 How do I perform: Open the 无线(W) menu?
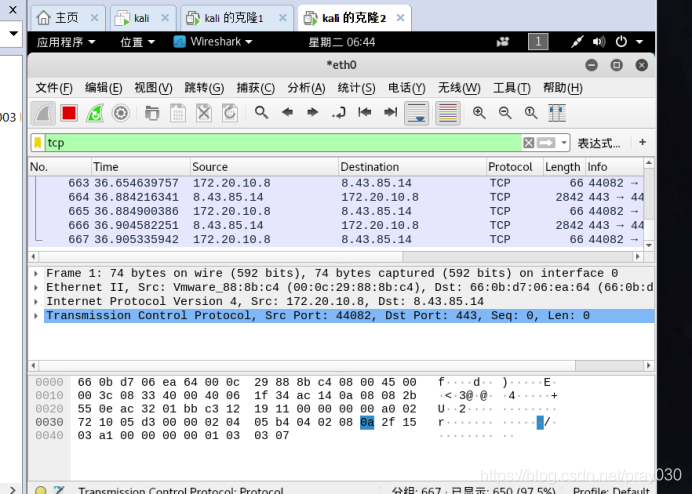click(x=459, y=88)
